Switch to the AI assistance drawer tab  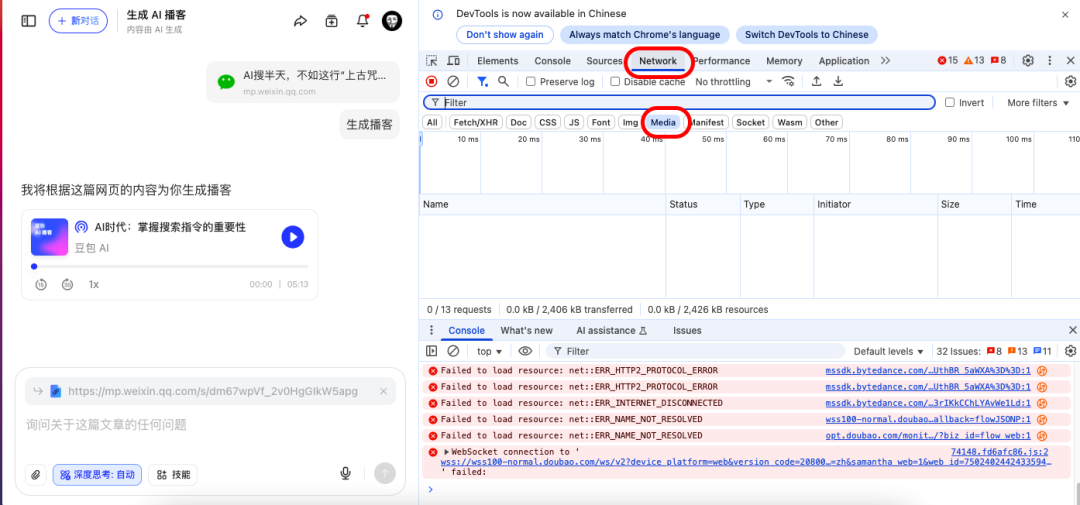[612, 330]
